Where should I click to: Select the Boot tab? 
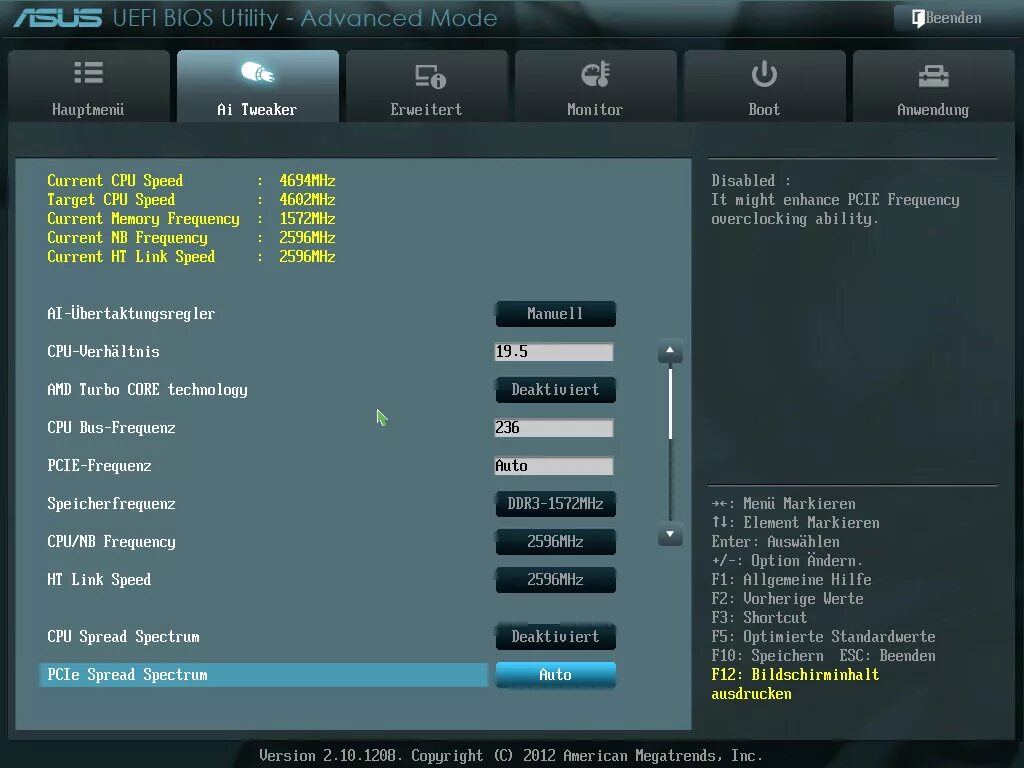(x=764, y=86)
